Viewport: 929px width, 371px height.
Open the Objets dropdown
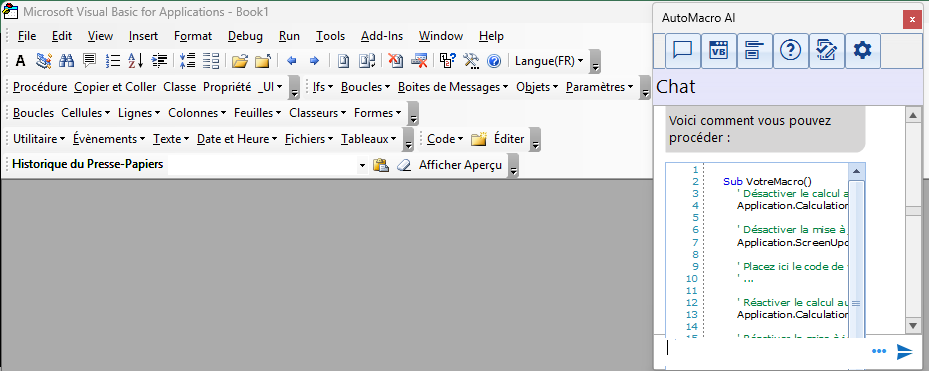tap(537, 87)
